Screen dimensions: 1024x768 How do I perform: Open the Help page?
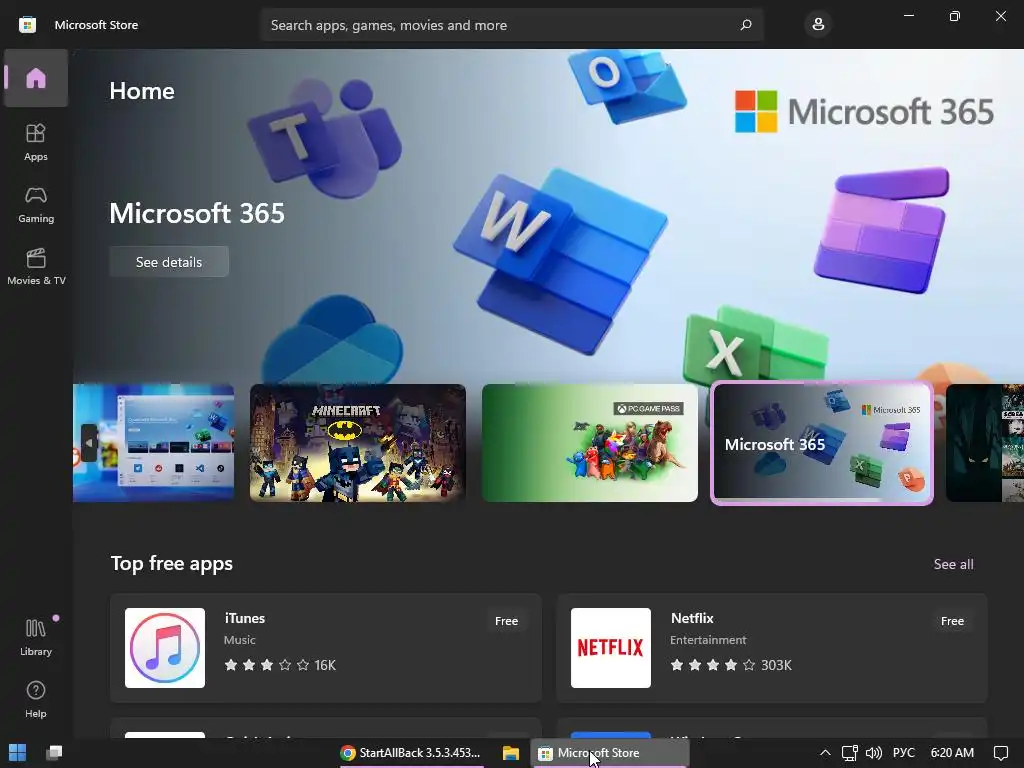(x=36, y=699)
